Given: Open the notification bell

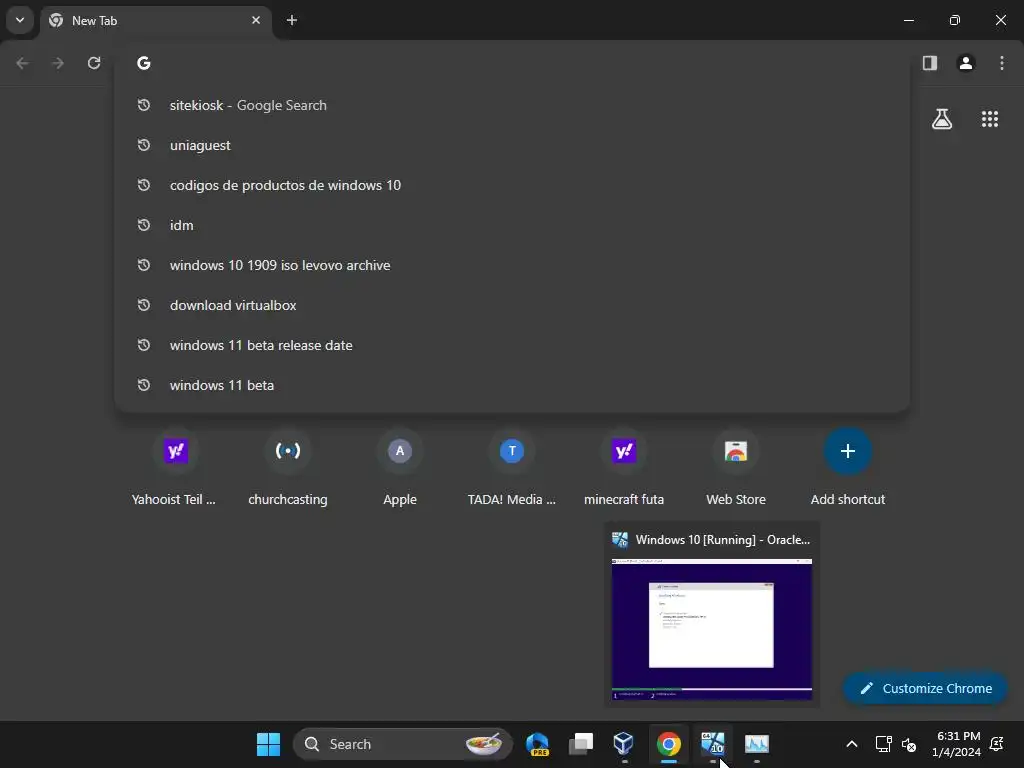Looking at the screenshot, I should pos(997,744).
